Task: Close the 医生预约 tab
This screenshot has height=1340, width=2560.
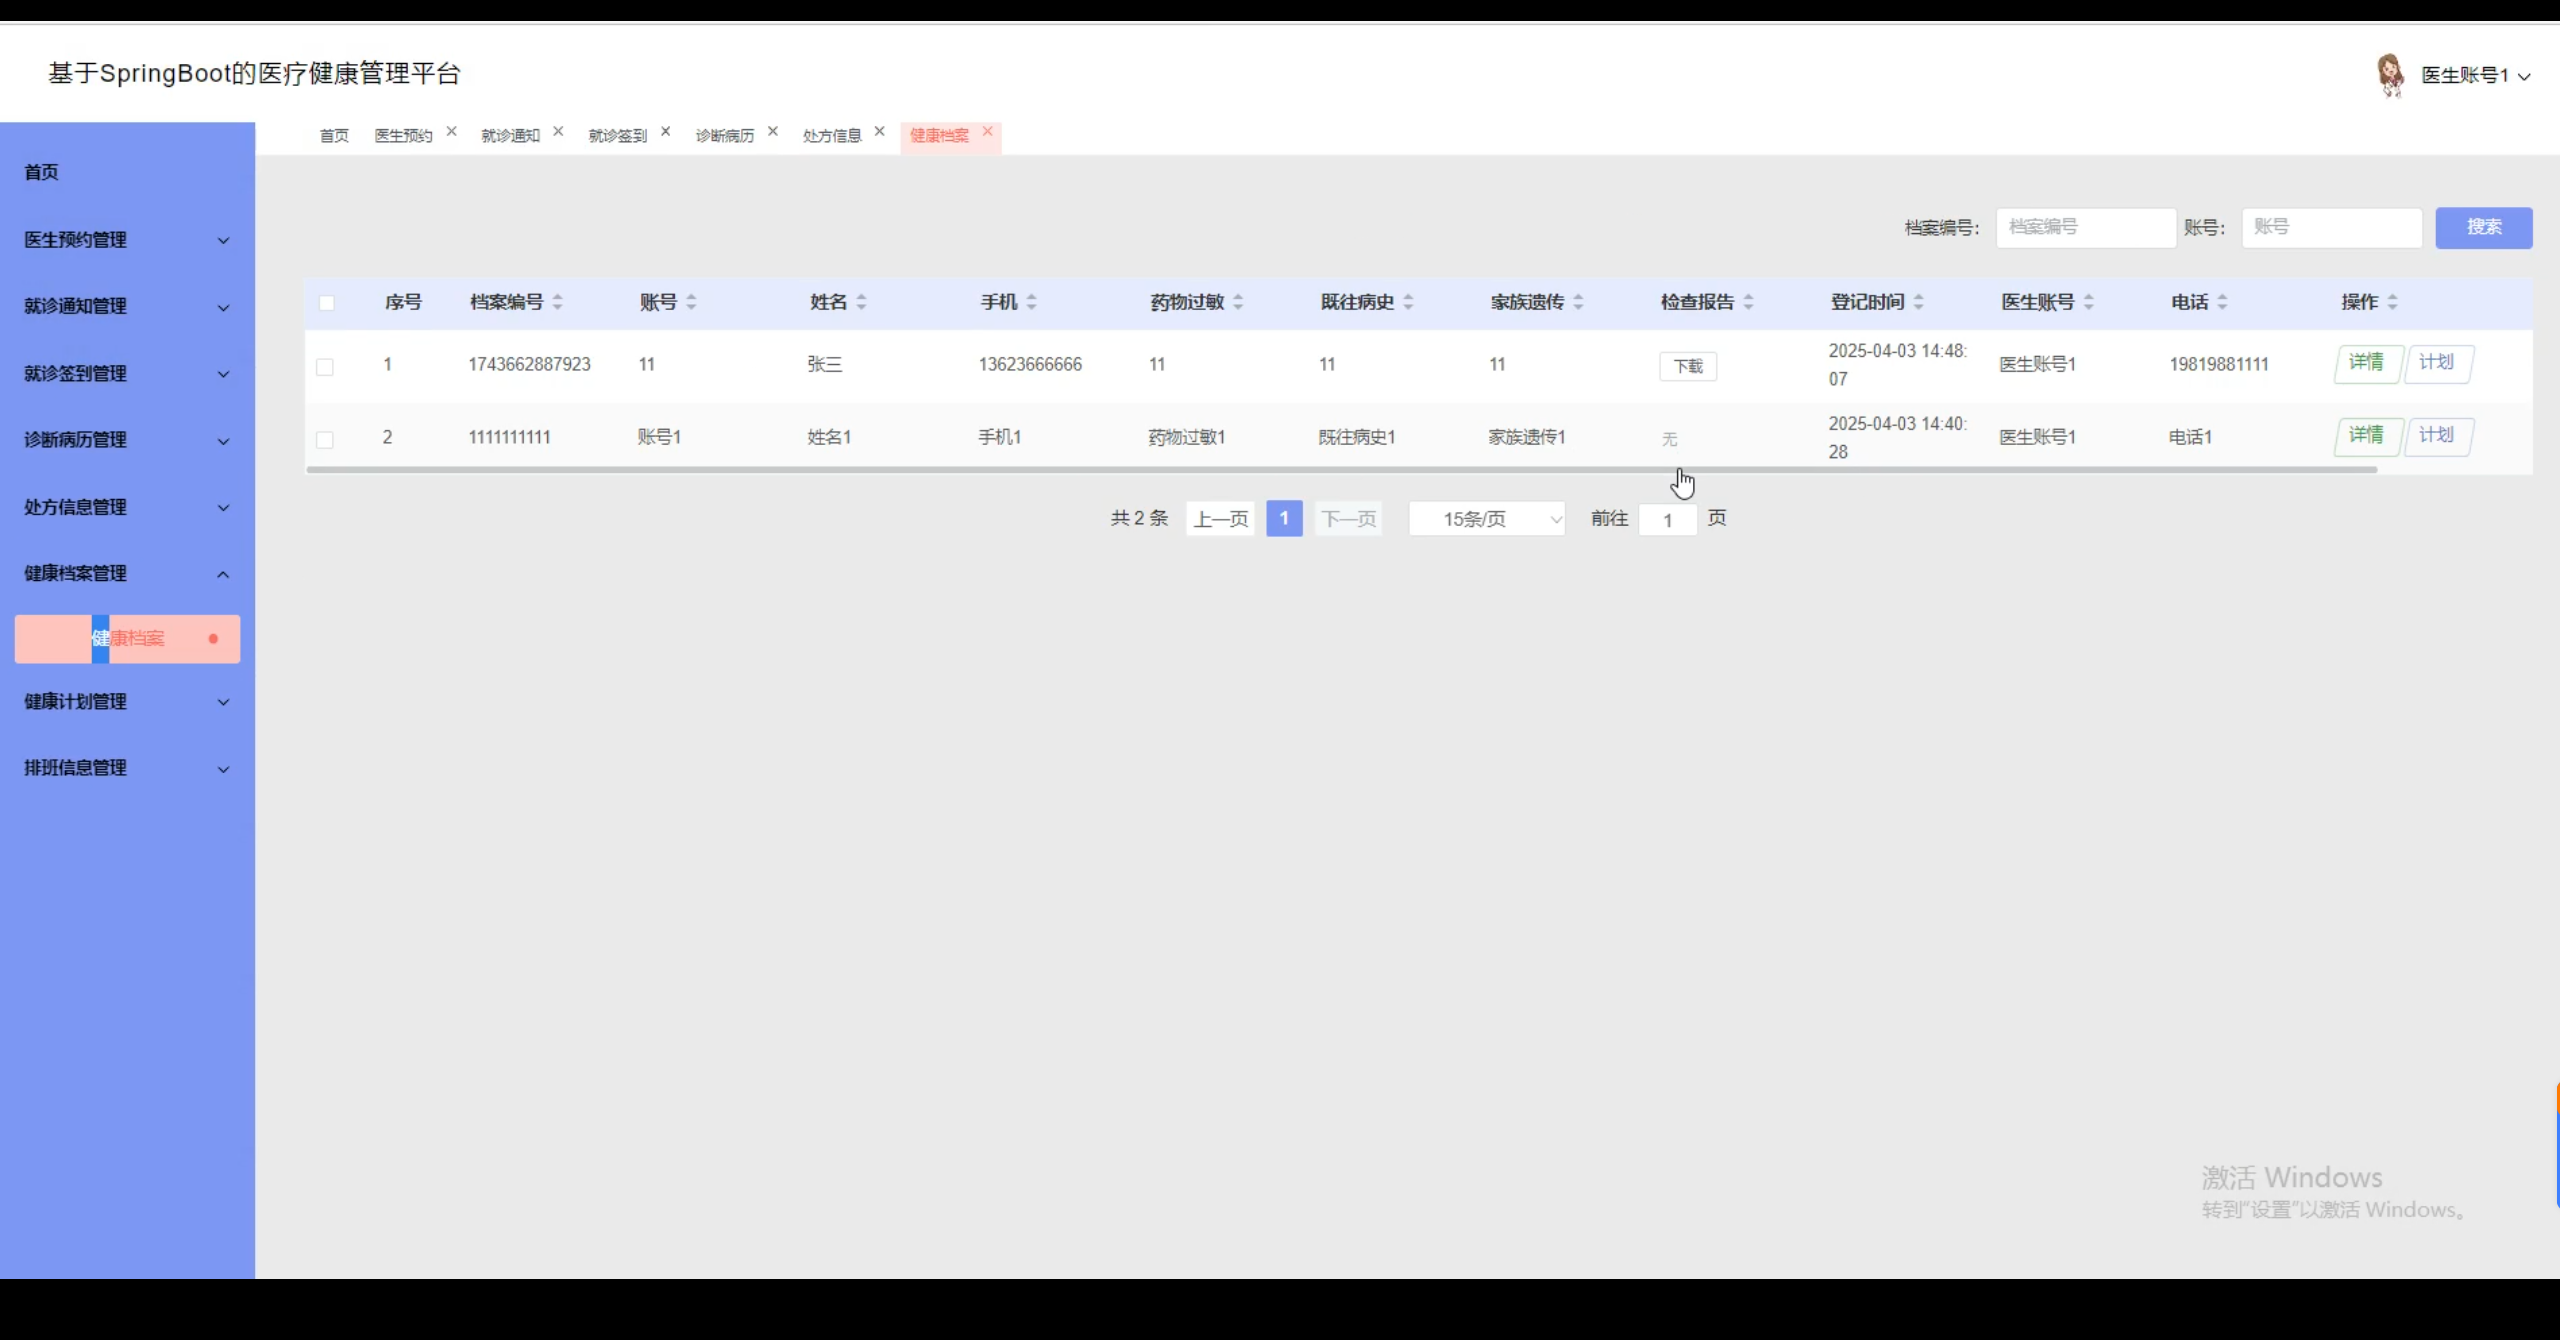Action: 451,131
